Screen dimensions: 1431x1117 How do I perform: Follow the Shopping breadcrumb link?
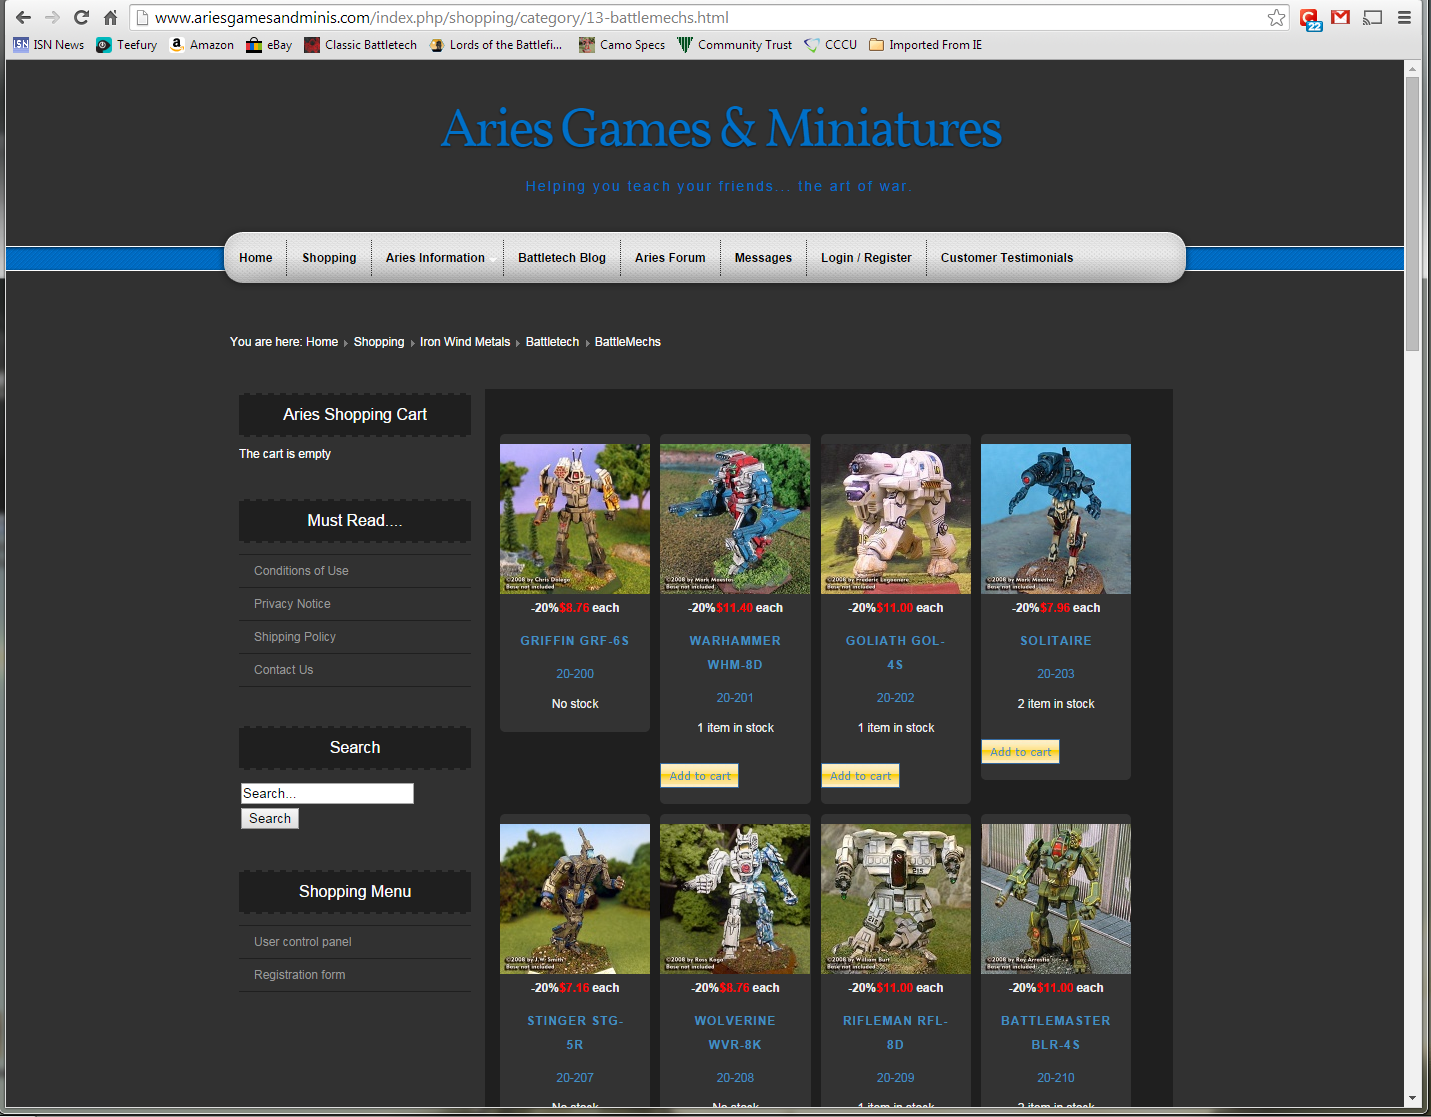tap(379, 342)
